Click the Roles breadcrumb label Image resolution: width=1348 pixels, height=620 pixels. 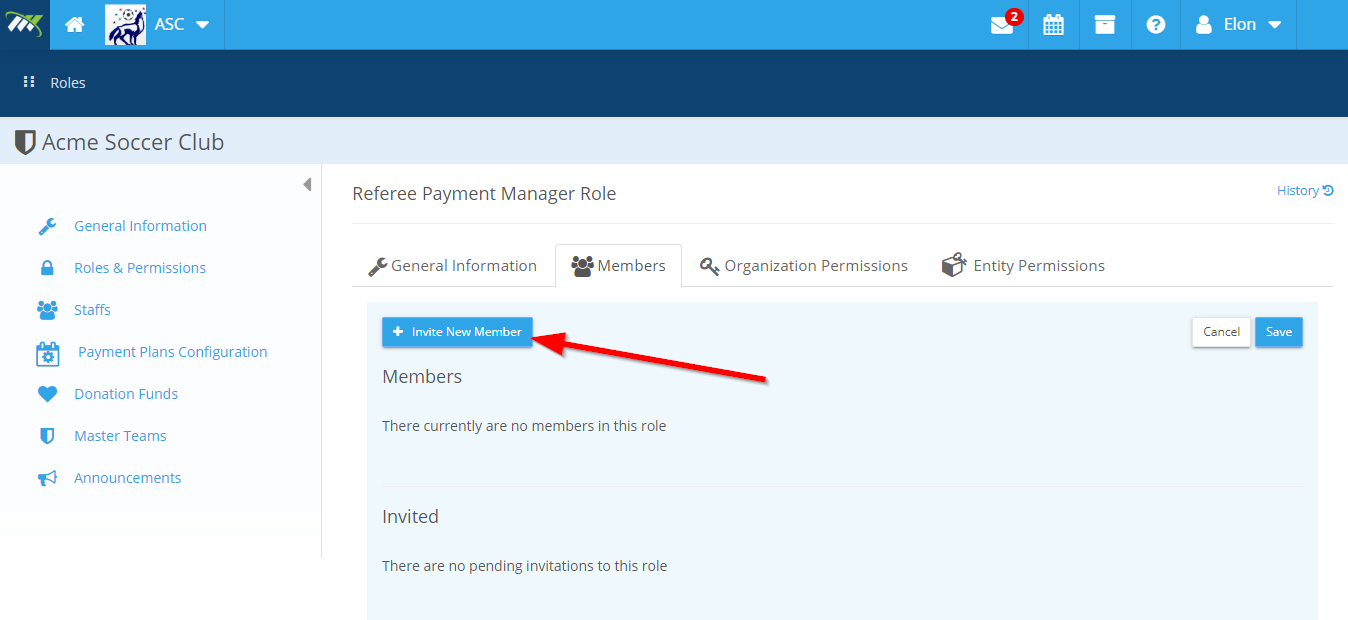[68, 83]
